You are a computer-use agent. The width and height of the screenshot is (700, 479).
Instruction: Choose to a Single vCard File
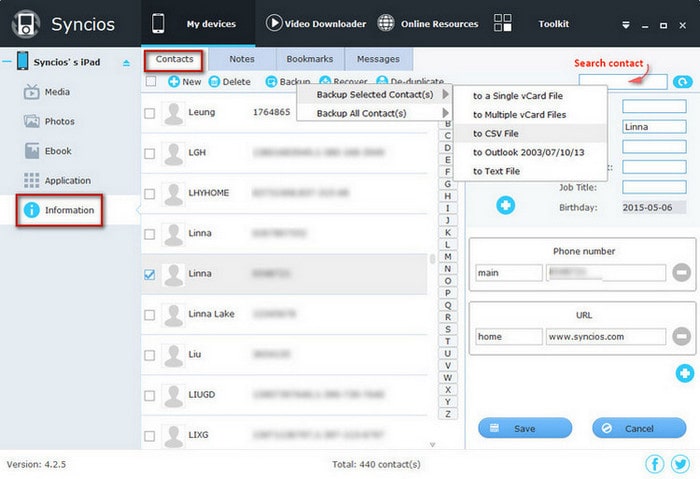click(530, 96)
